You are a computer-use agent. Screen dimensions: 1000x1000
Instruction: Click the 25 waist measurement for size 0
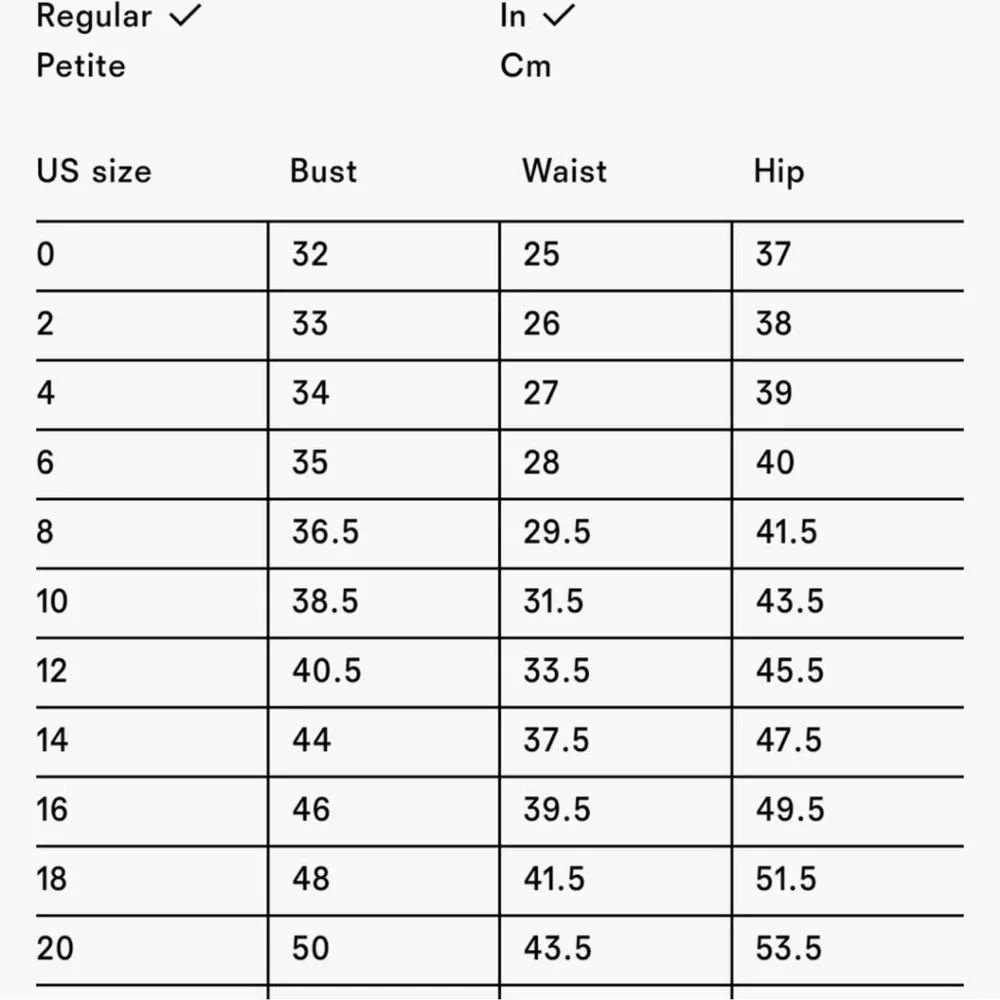(541, 254)
